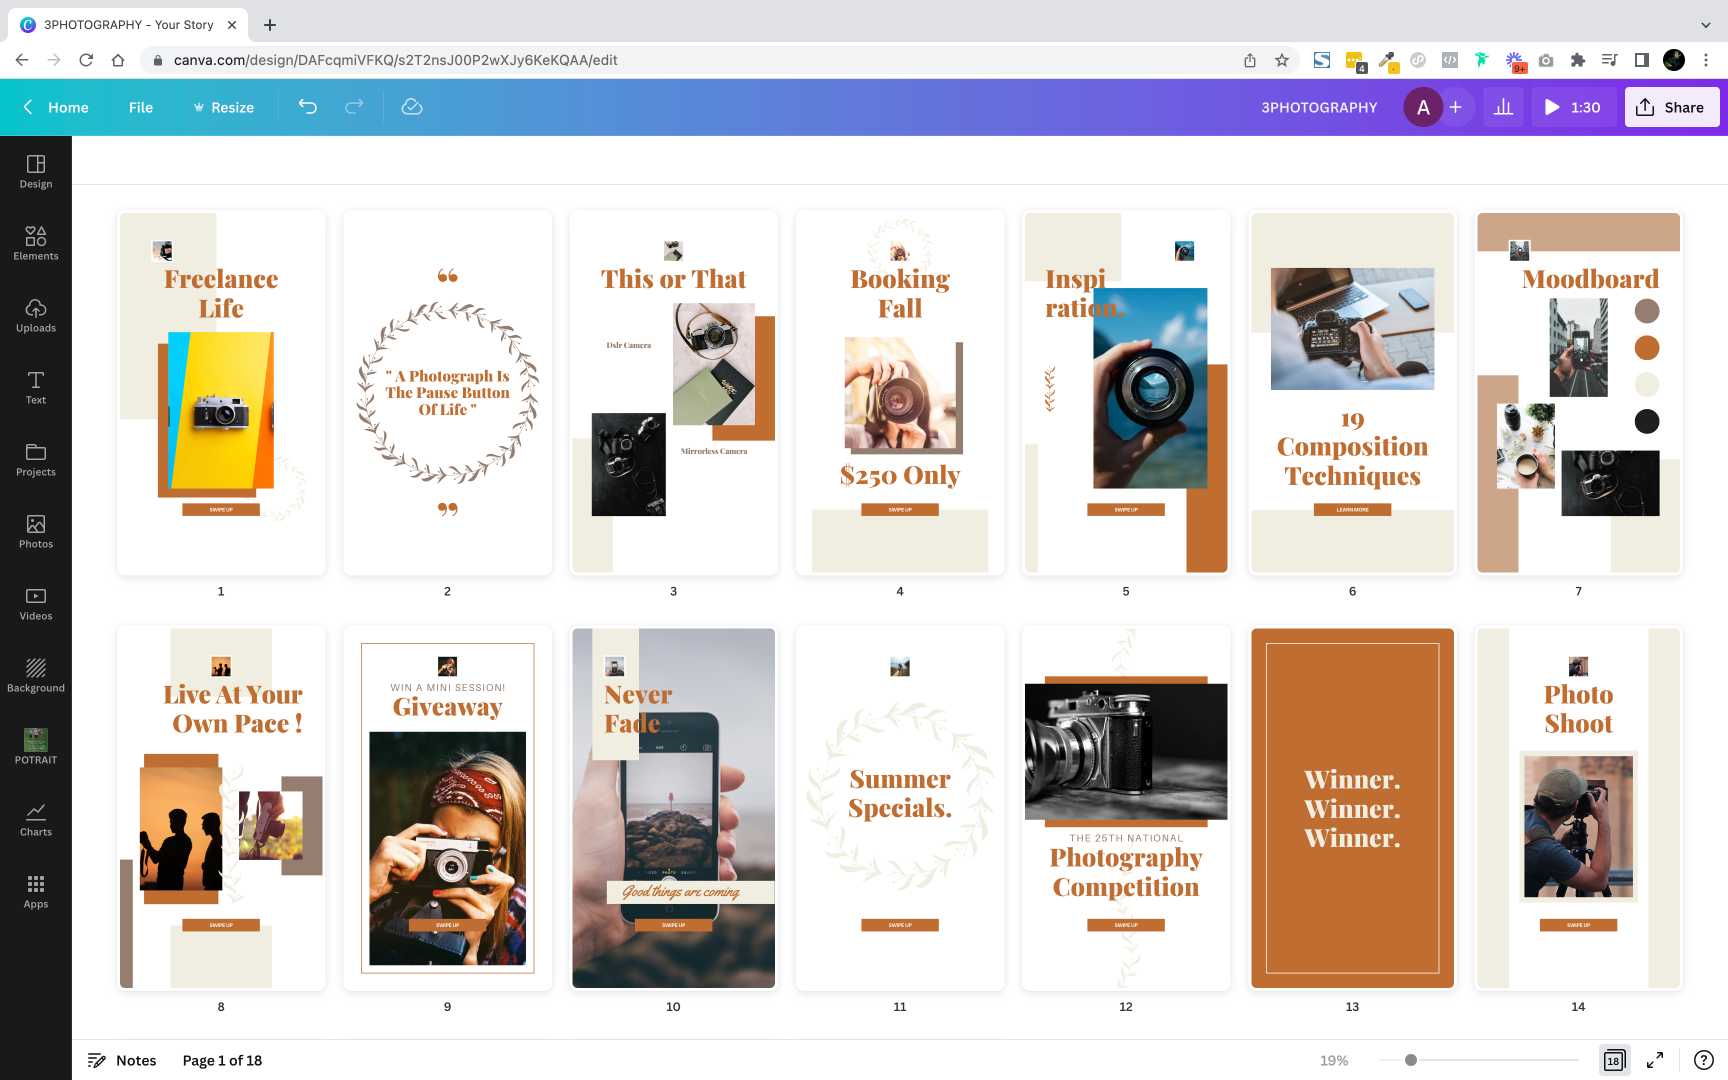Screen dimensions: 1728x1080
Task: Play the 1:30 presentation
Action: coord(1572,107)
